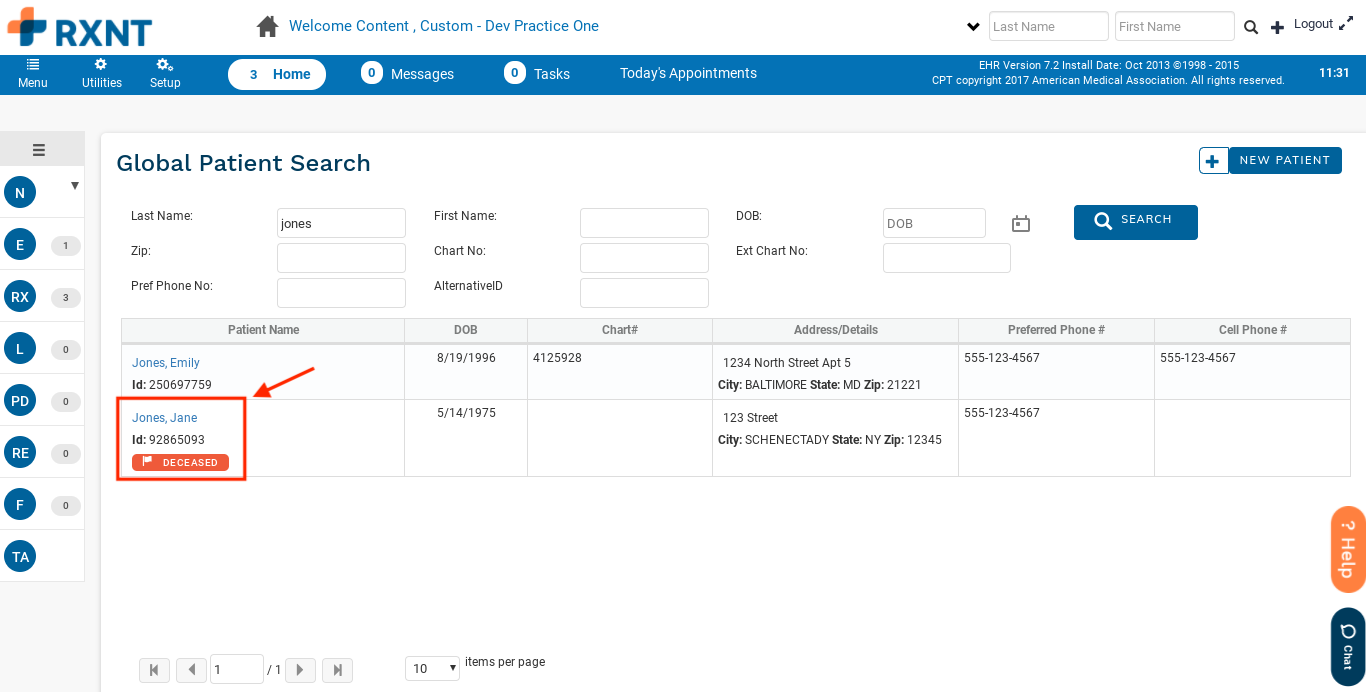Go to the next results page
Screen dimensions: 1366x692
click(300, 670)
